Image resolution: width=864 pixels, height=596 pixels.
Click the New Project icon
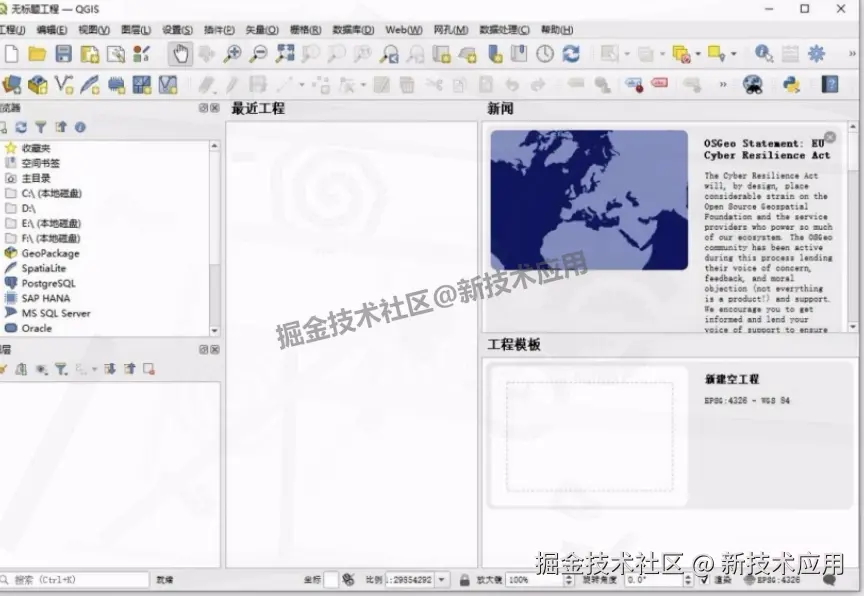[11, 54]
